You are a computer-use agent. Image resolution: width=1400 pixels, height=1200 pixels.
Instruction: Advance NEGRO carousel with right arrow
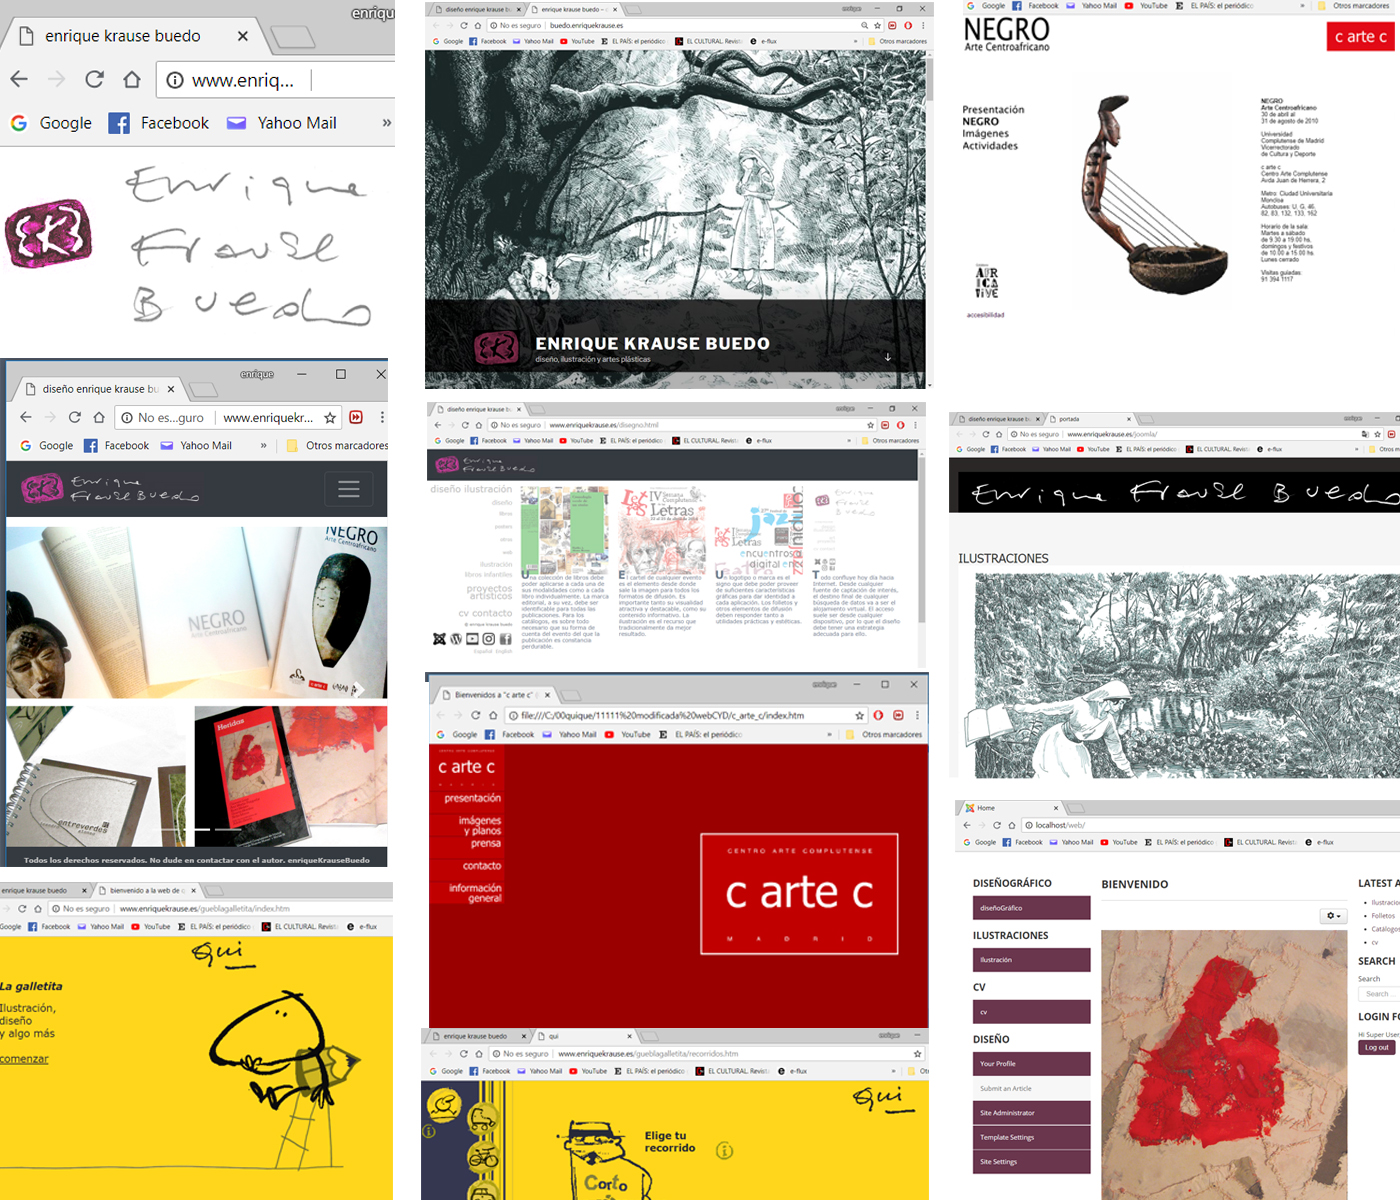[358, 688]
